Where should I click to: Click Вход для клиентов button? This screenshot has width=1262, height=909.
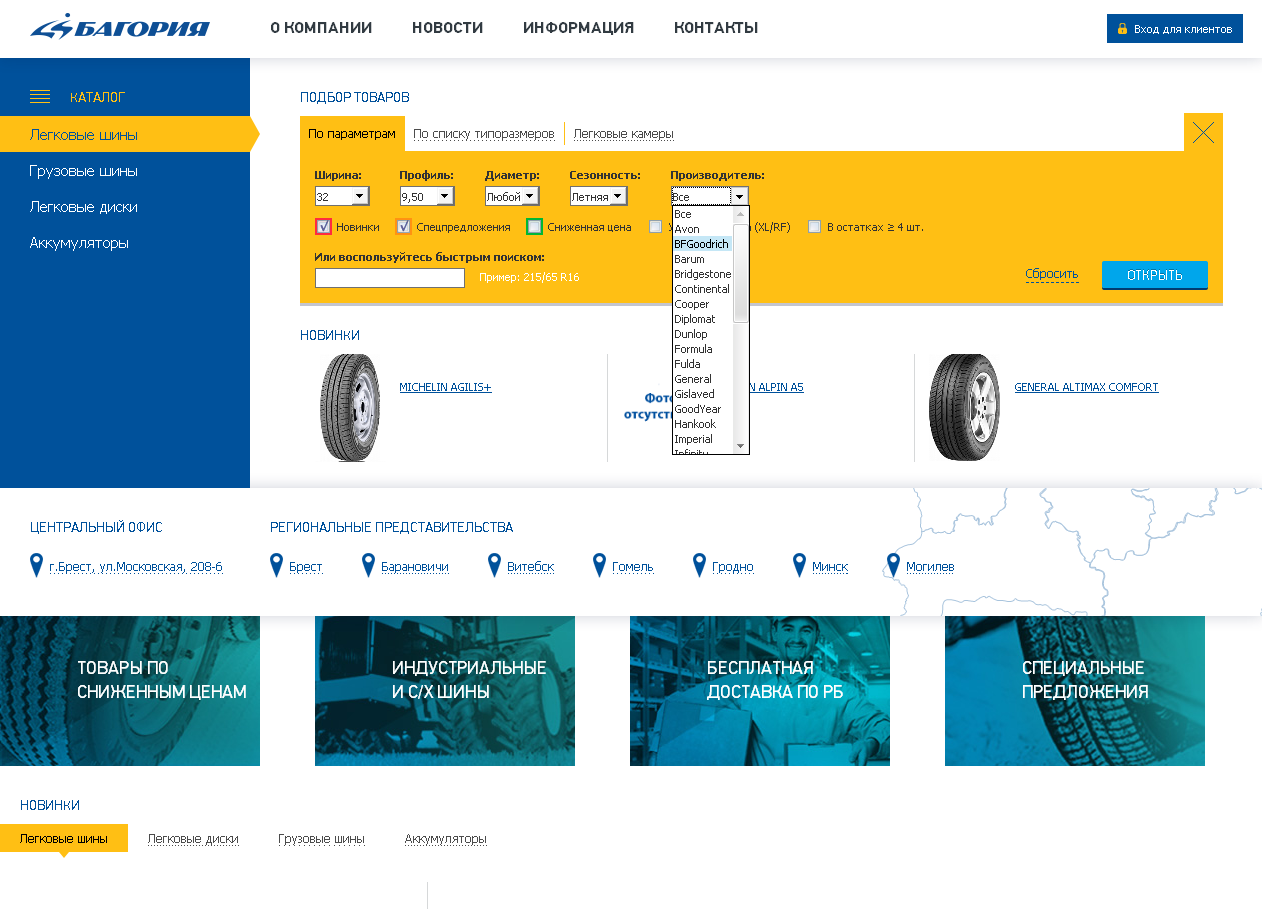coord(1175,29)
